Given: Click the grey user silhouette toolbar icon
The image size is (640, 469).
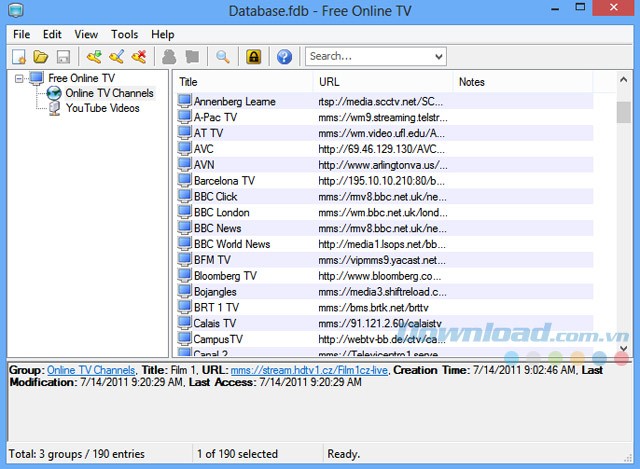Looking at the screenshot, I should 169,57.
